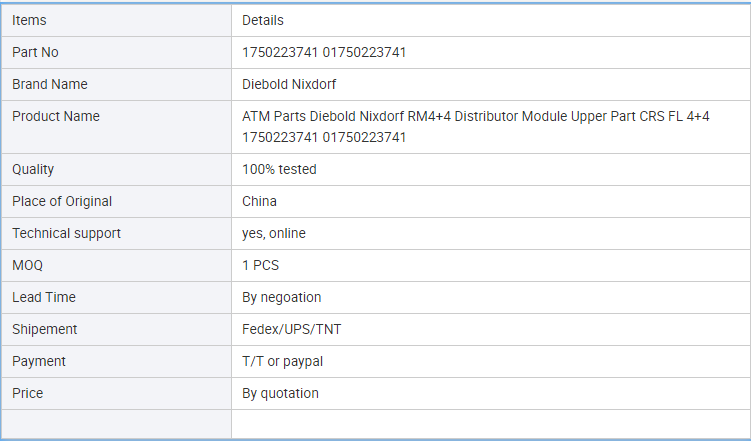Select the Technical support label

pyautogui.click(x=66, y=233)
